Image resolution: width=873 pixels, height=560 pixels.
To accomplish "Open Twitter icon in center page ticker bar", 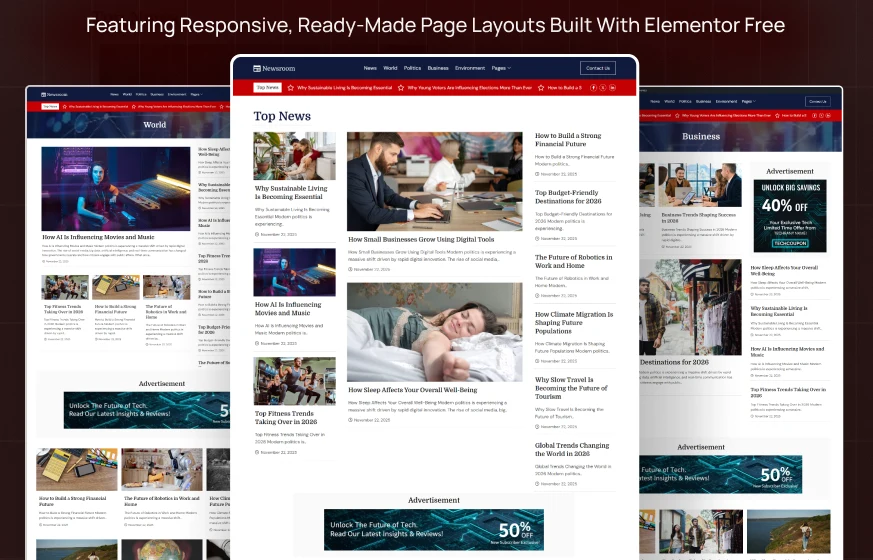I will [603, 88].
